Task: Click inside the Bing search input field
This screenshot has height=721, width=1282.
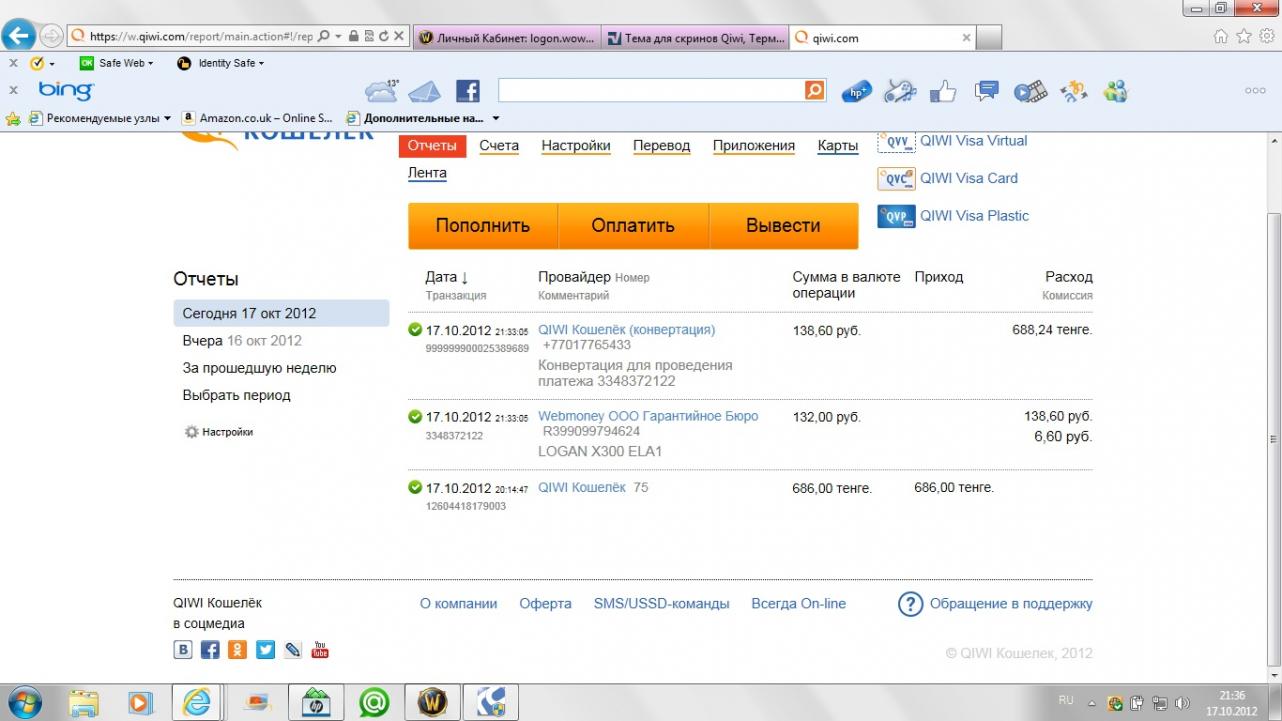Action: click(x=650, y=91)
